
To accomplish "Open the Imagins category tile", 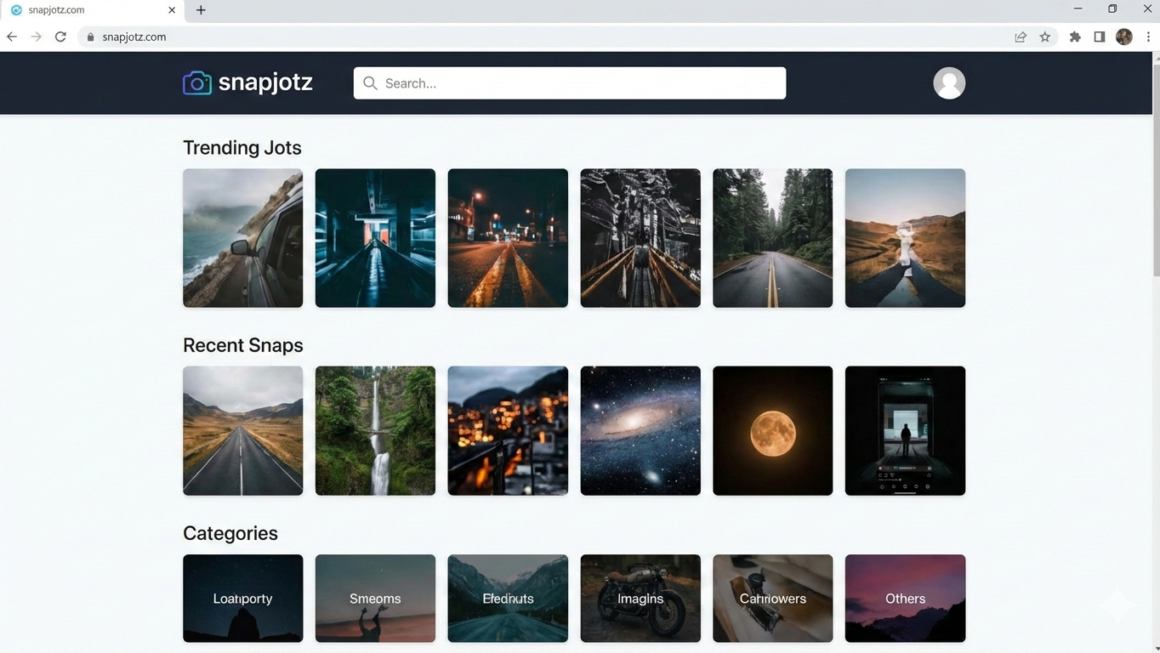I will (640, 598).
